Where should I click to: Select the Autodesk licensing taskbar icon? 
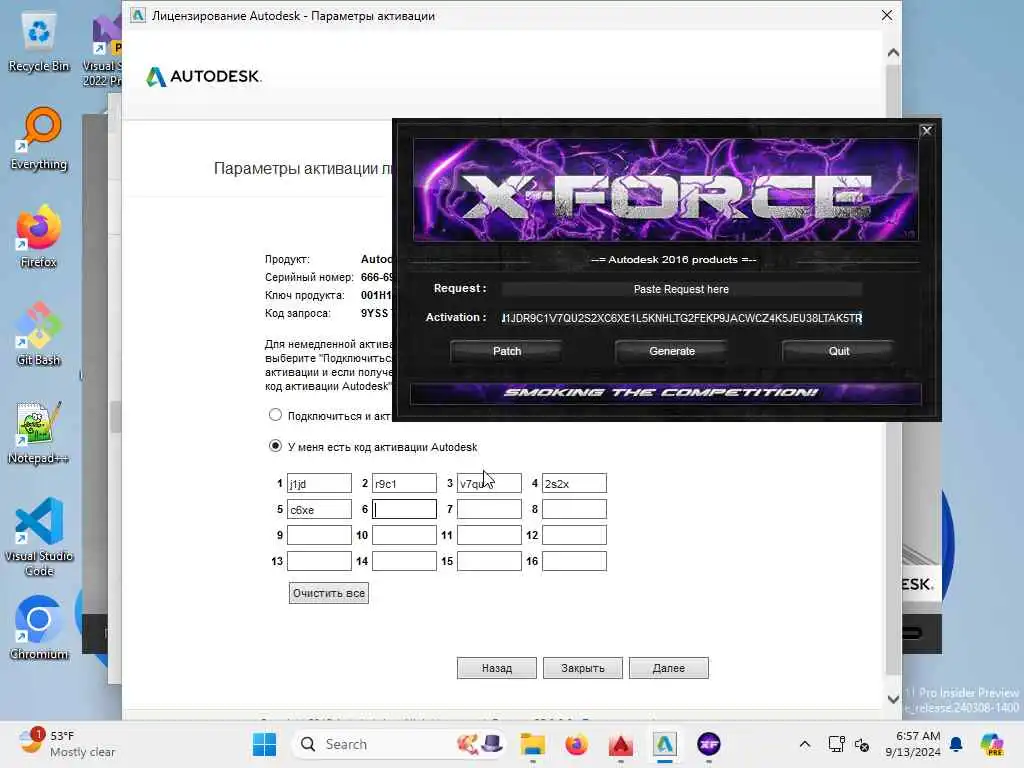coord(664,744)
